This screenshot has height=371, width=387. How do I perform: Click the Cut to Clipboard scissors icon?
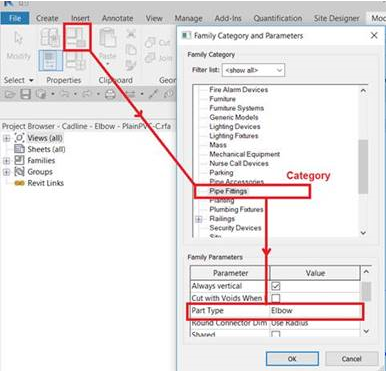click(x=131, y=34)
